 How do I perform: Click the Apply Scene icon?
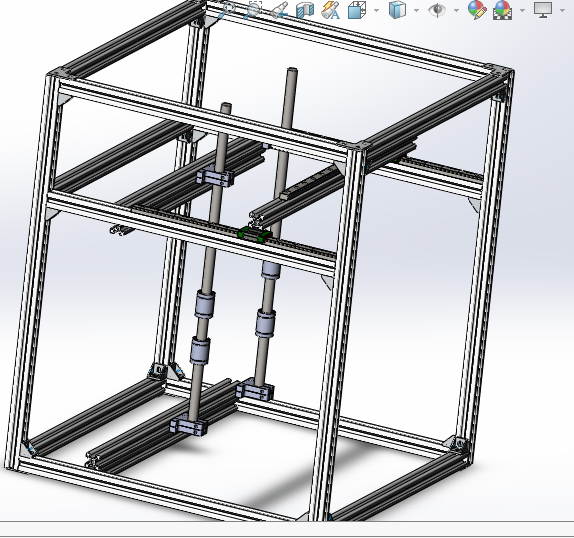pos(502,10)
